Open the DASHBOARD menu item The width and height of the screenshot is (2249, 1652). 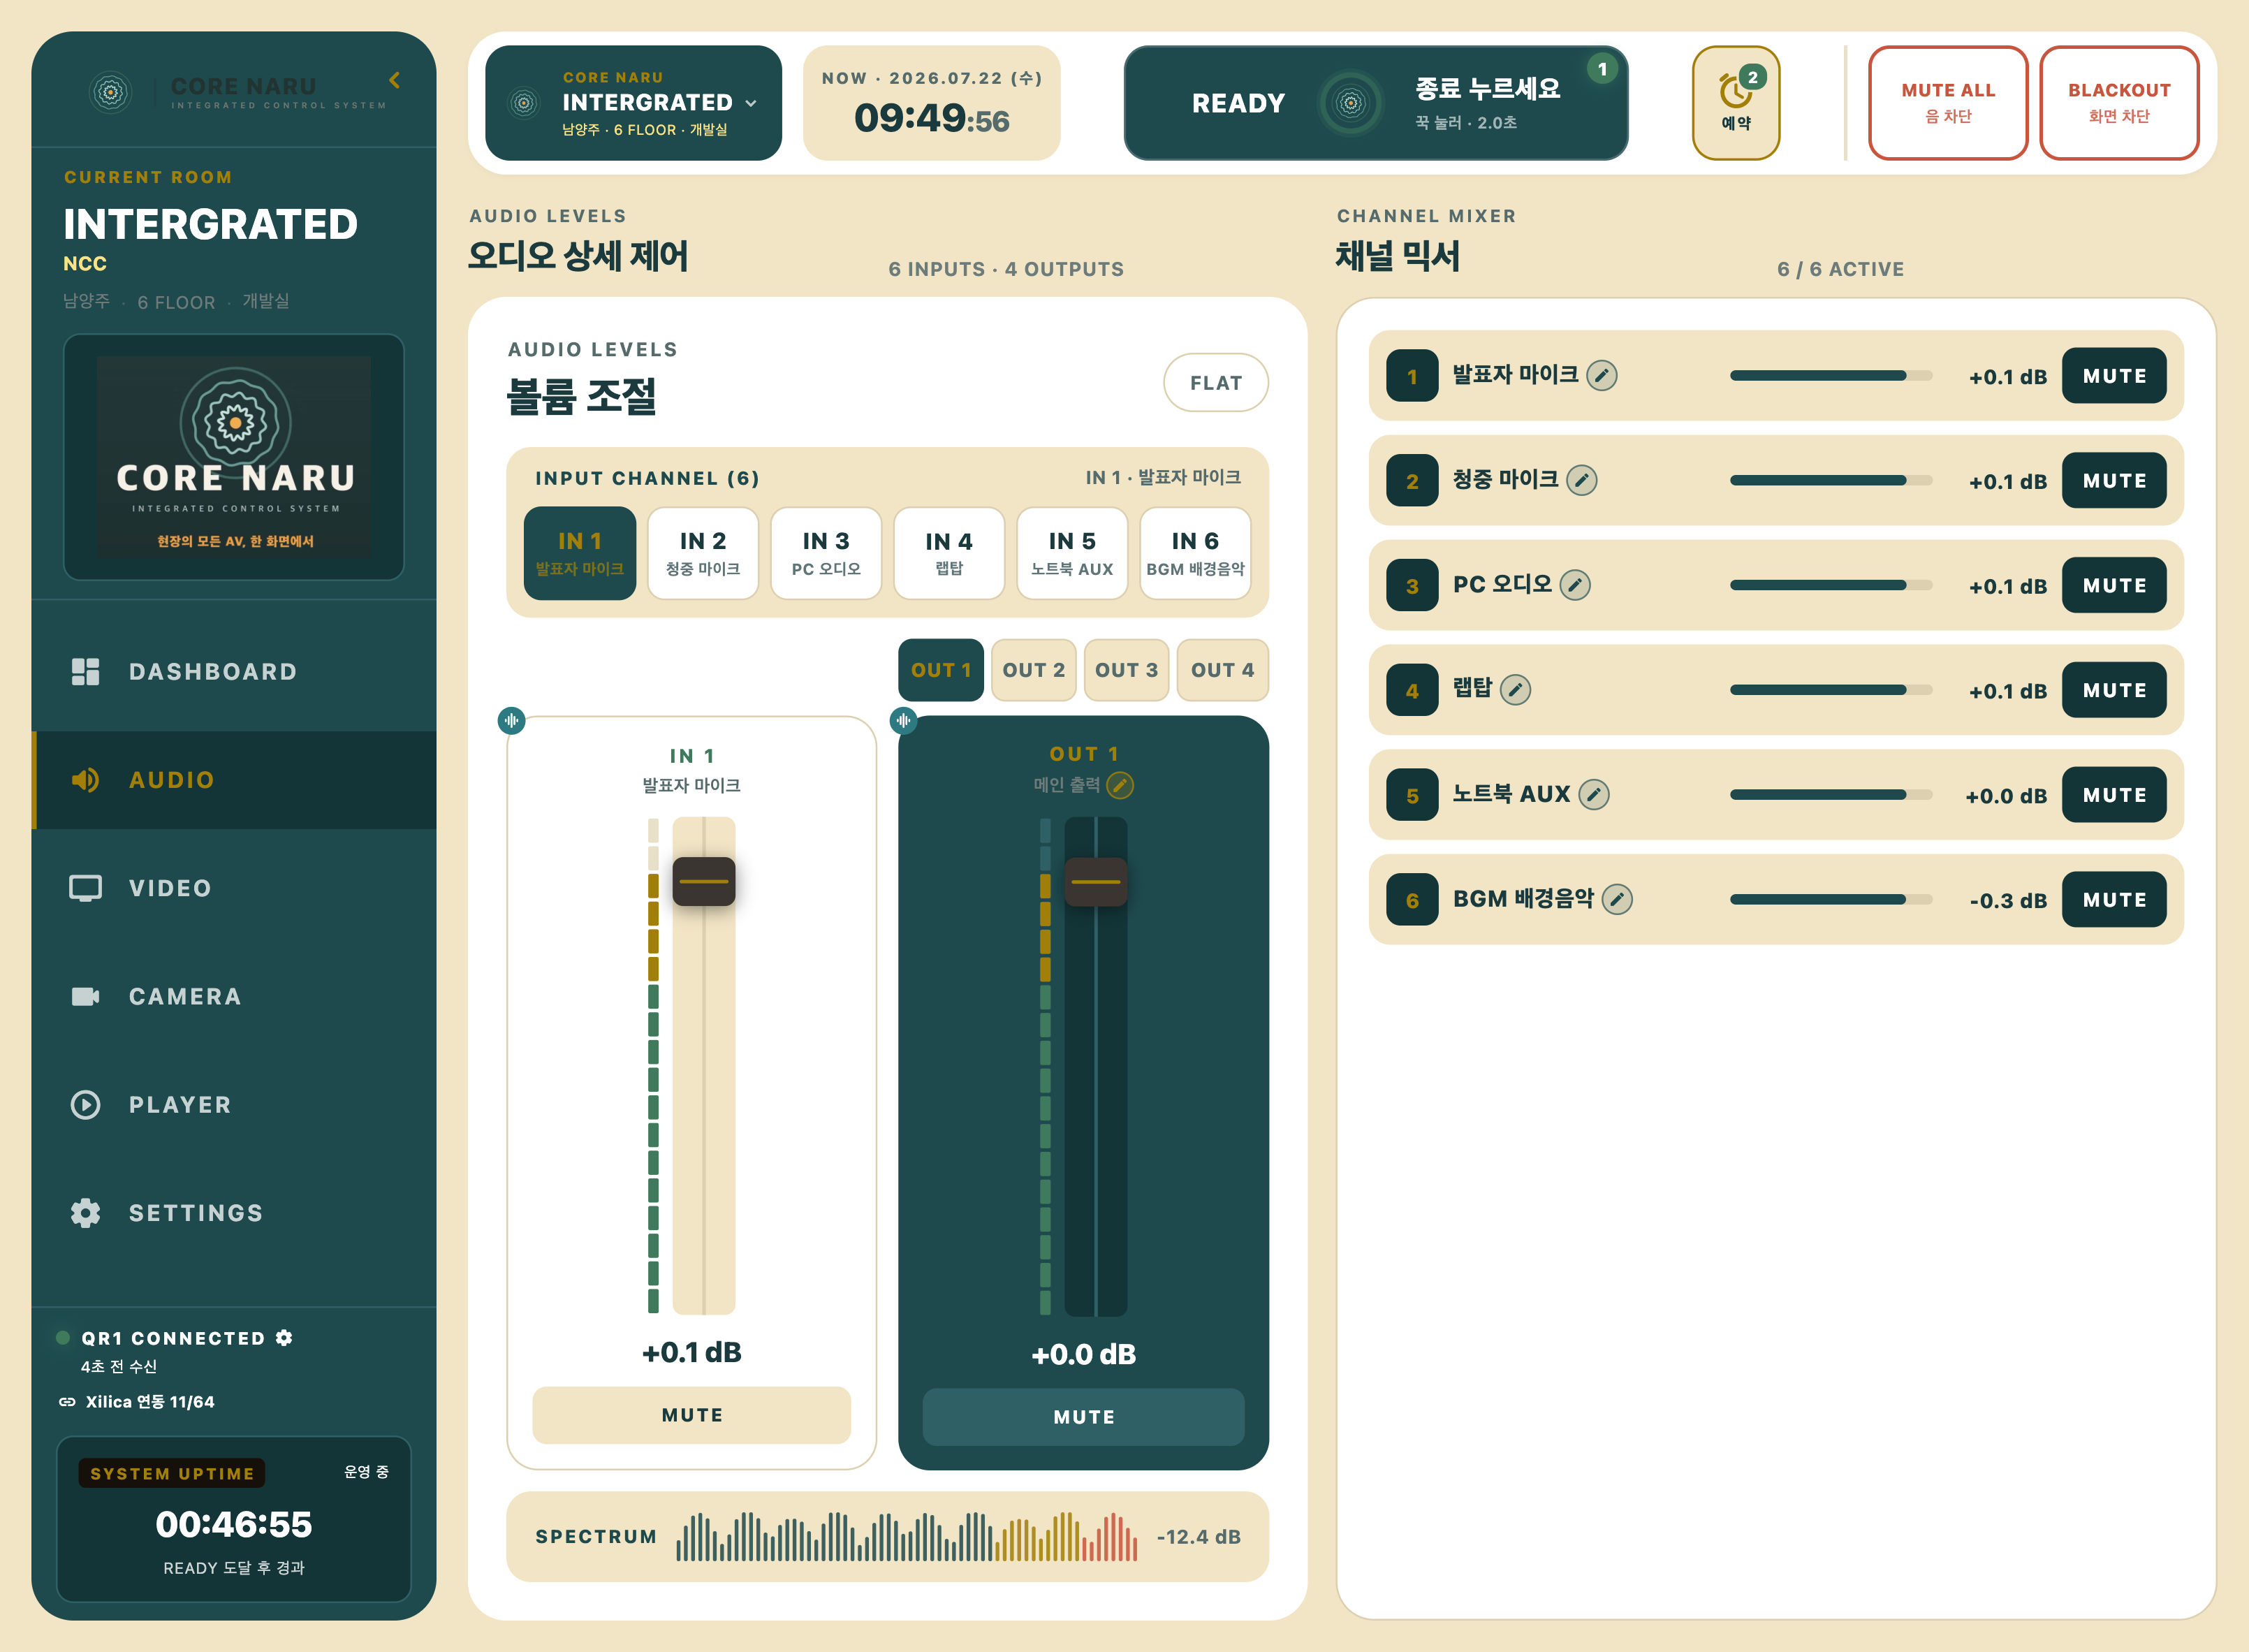(234, 672)
